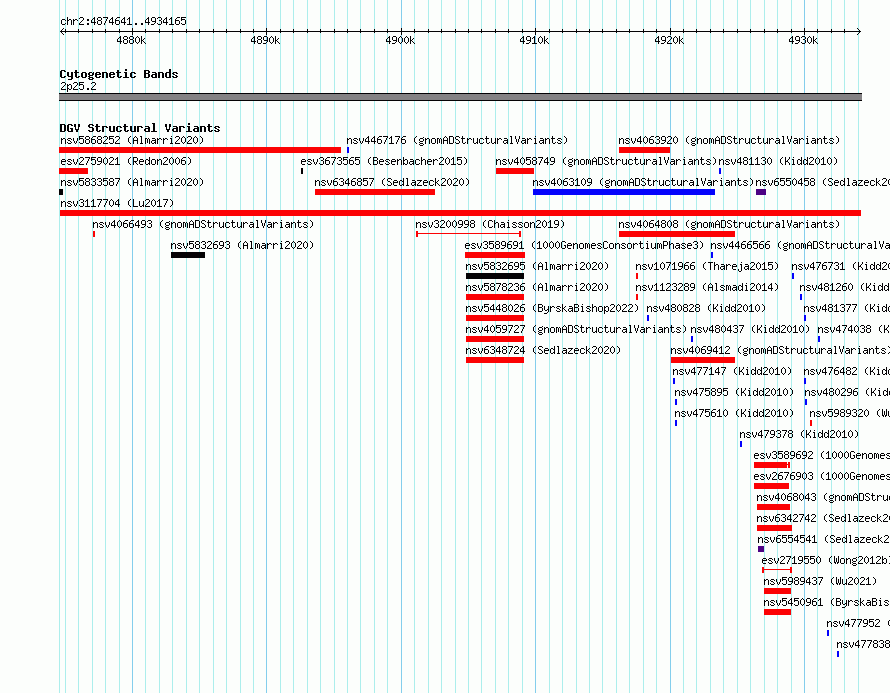
Task: Click nsv479378 (Kidd2010) label
Action: 799,434
